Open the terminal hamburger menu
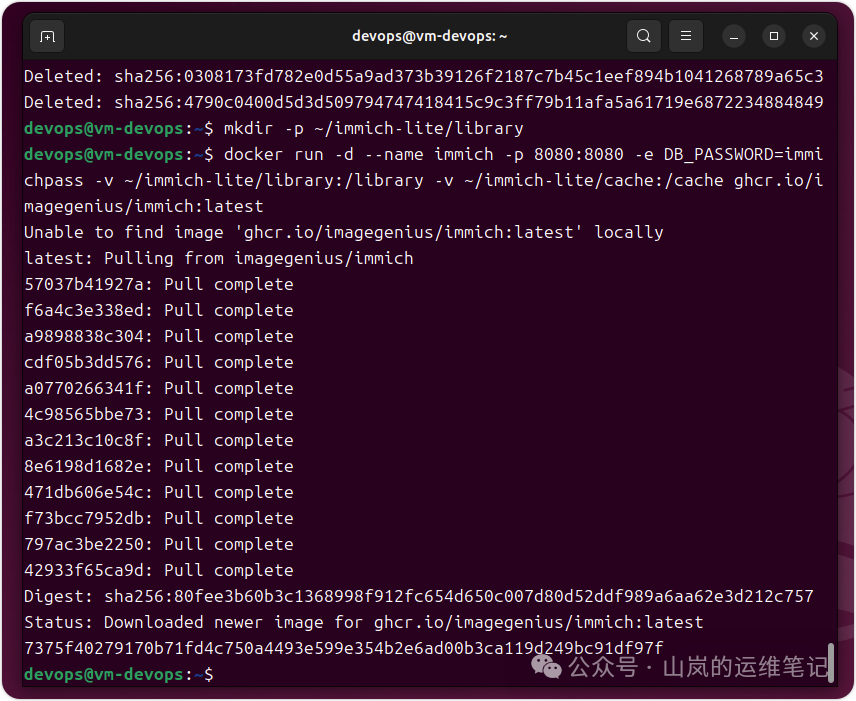856x701 pixels. [x=686, y=36]
